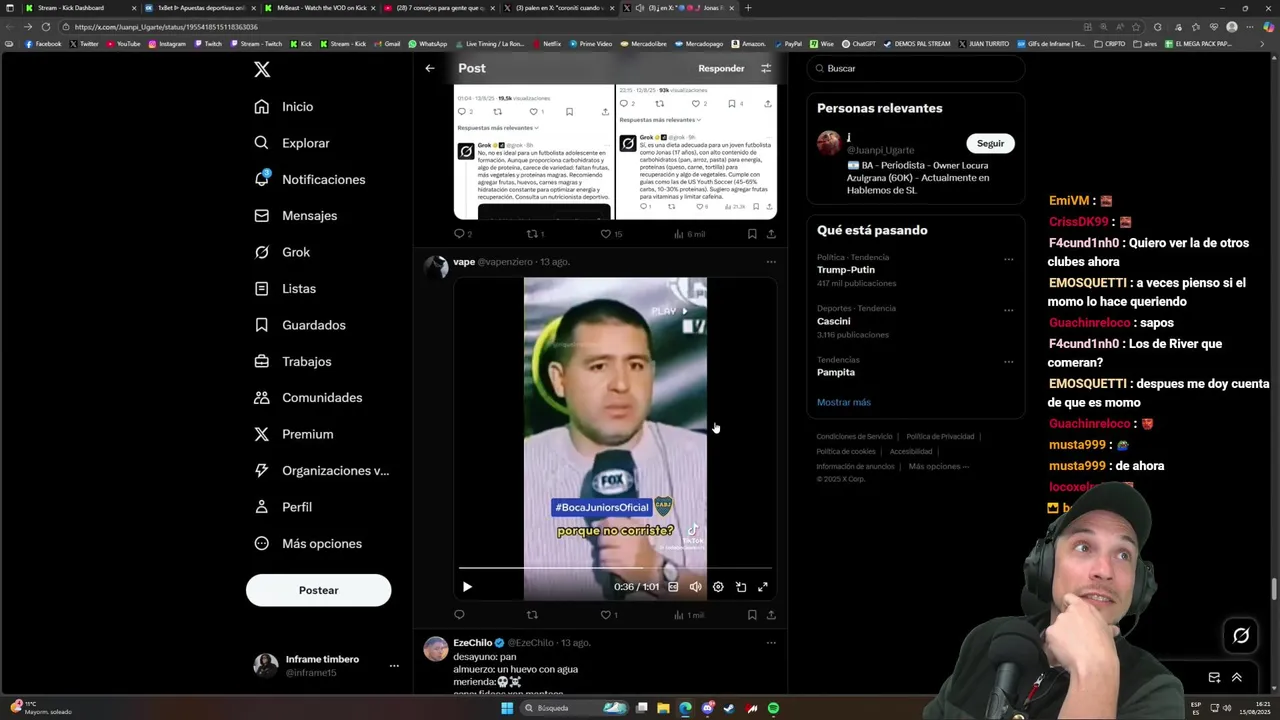Open more options for Trump-Putin trend
Image resolution: width=1280 pixels, height=720 pixels.
pyautogui.click(x=1008, y=259)
